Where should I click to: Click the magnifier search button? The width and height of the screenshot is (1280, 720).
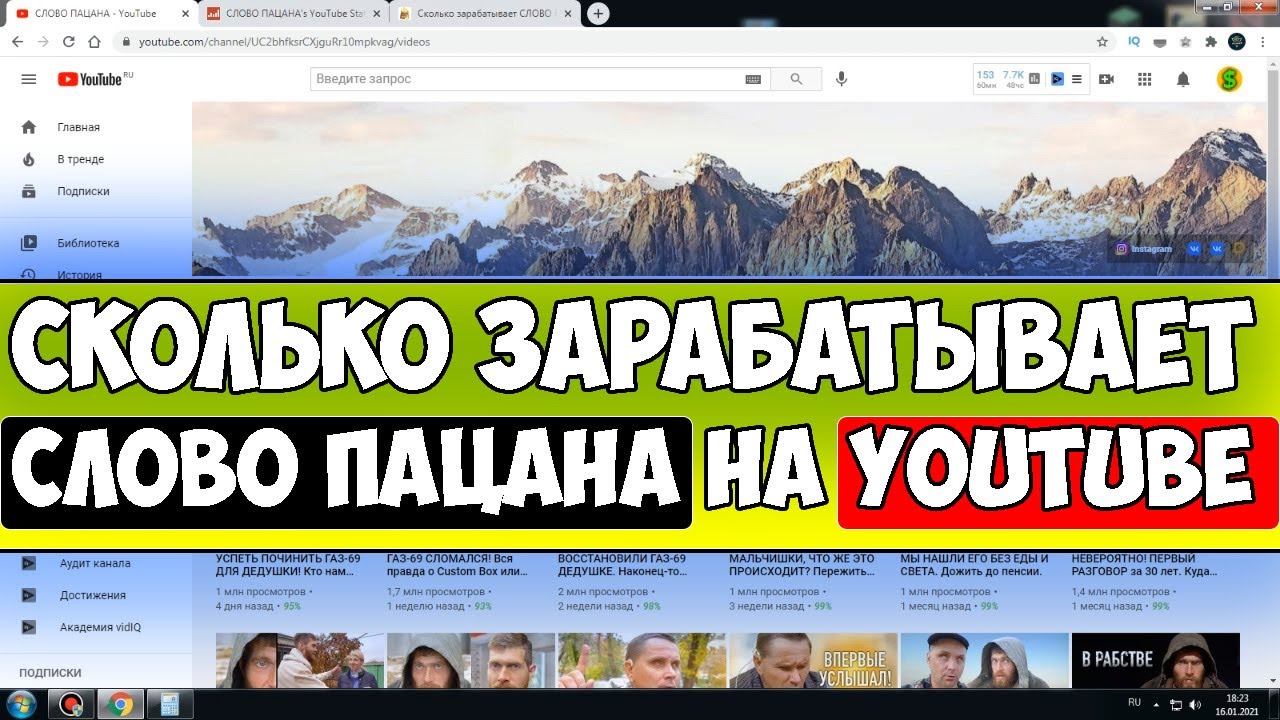coord(796,79)
